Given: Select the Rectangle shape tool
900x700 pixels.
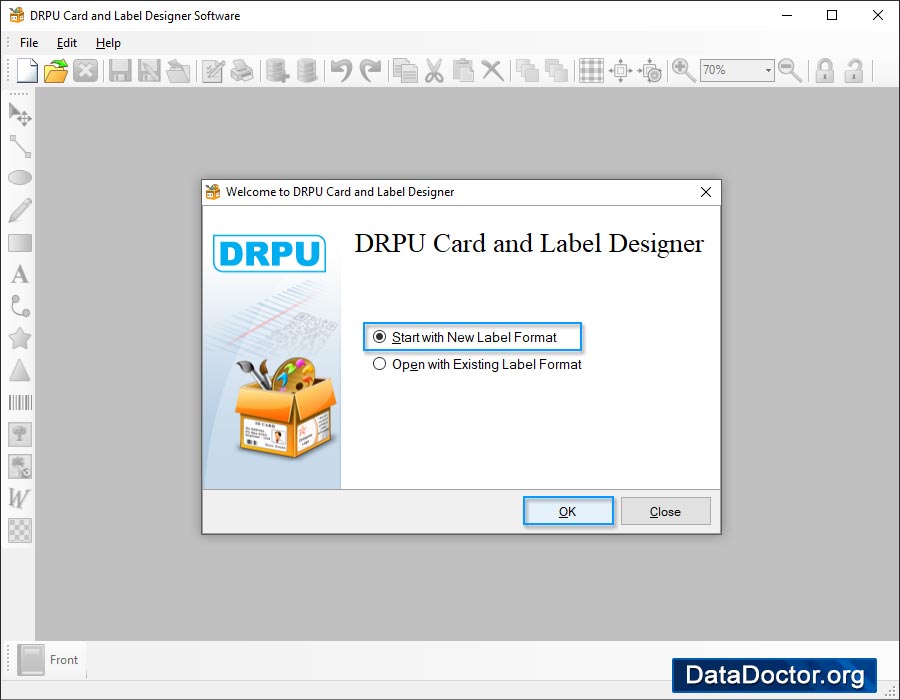Looking at the screenshot, I should click(20, 243).
